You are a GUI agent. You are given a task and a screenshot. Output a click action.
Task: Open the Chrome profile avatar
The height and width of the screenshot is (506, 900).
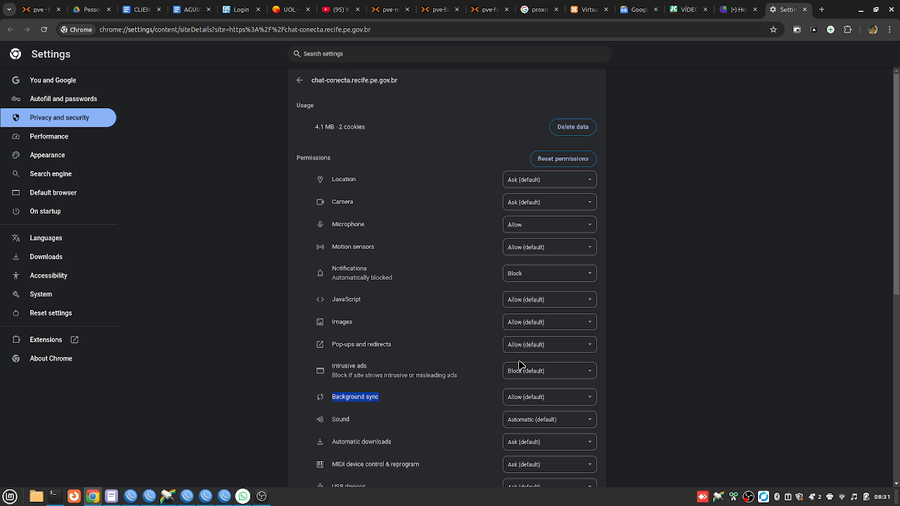click(872, 29)
